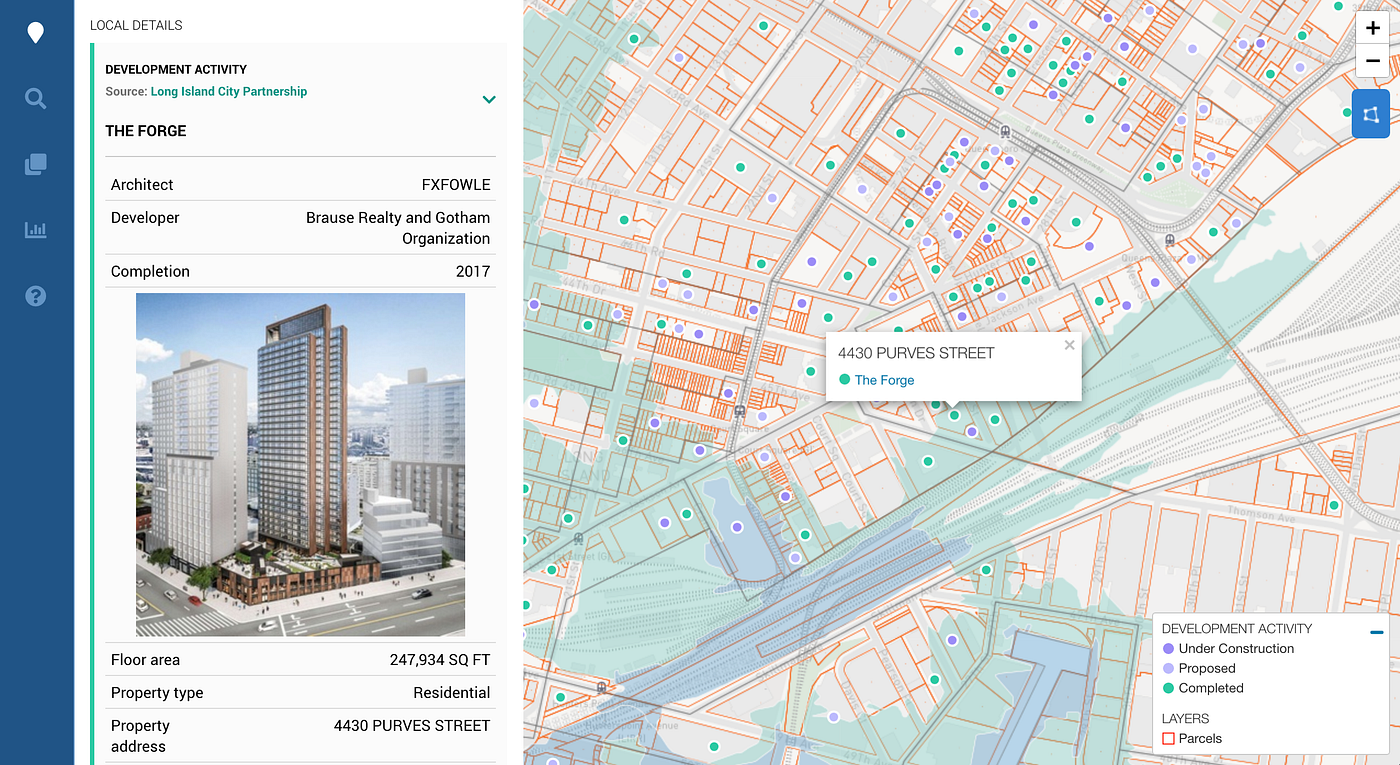
Task: Zoom out the map with minus button
Action: point(1372,62)
